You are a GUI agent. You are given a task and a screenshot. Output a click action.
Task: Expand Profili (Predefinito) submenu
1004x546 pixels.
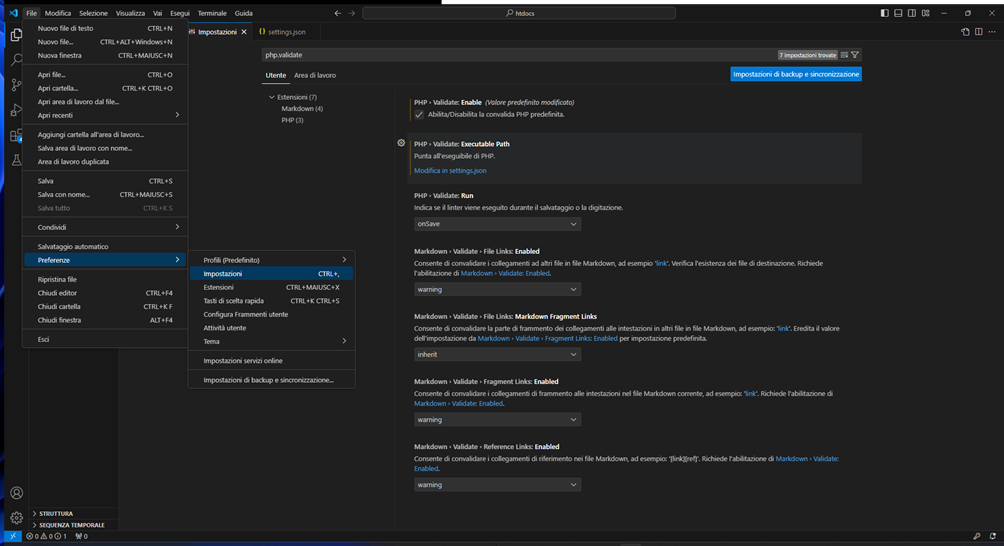pyautogui.click(x=271, y=260)
